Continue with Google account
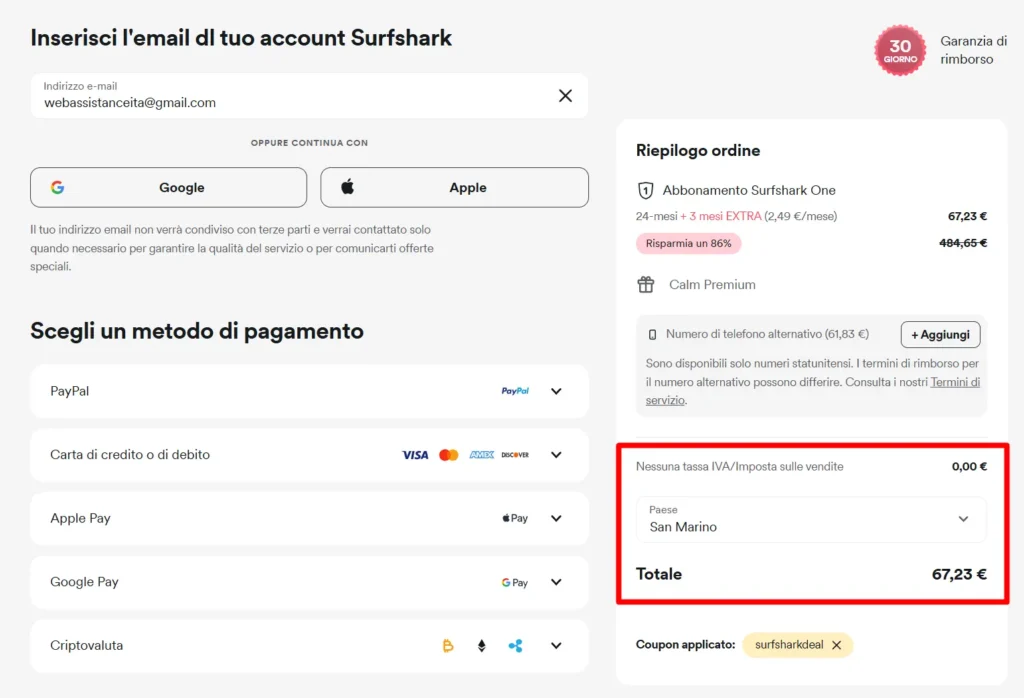 point(168,187)
